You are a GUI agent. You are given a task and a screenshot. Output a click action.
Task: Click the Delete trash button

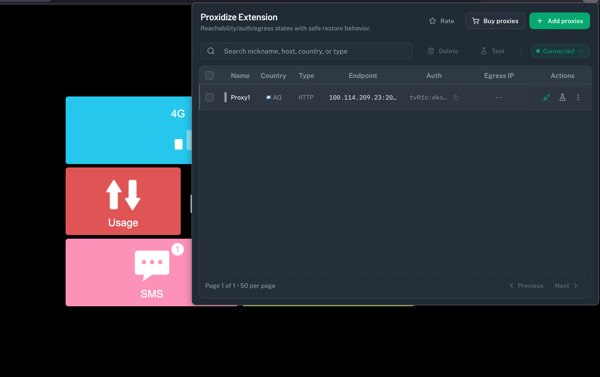tap(443, 51)
